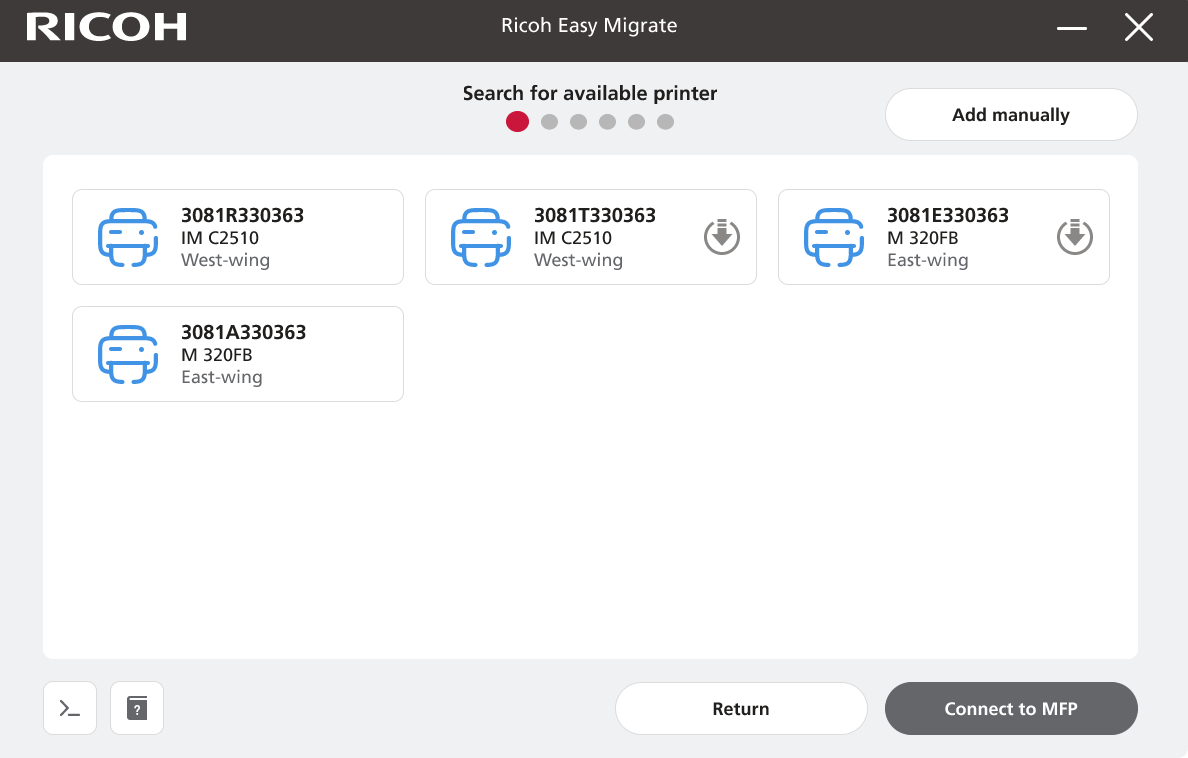Open the help manual book icon
This screenshot has height=758, width=1188.
[x=137, y=708]
